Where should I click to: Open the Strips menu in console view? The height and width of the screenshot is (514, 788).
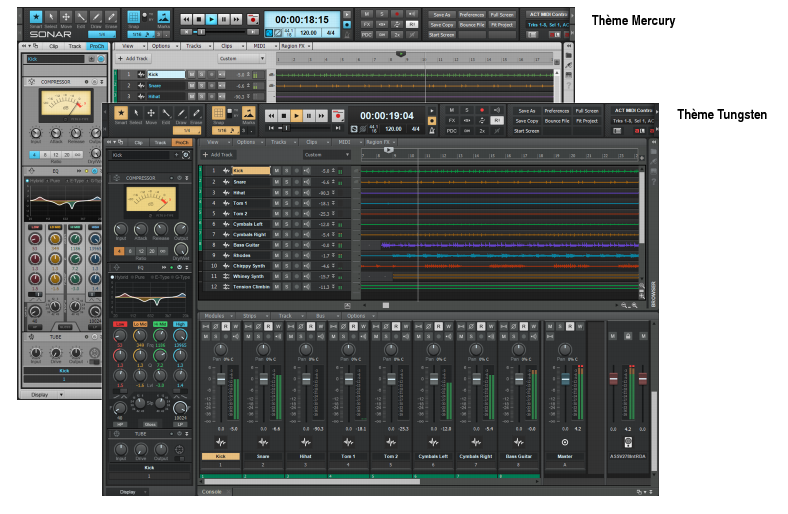click(249, 316)
